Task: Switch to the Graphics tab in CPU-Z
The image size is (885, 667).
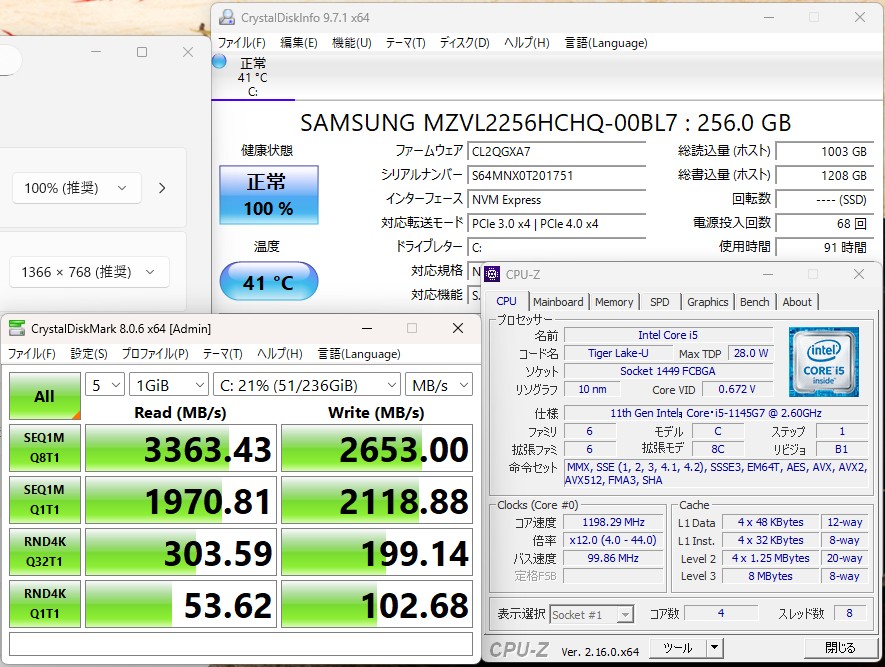Action: coord(707,302)
